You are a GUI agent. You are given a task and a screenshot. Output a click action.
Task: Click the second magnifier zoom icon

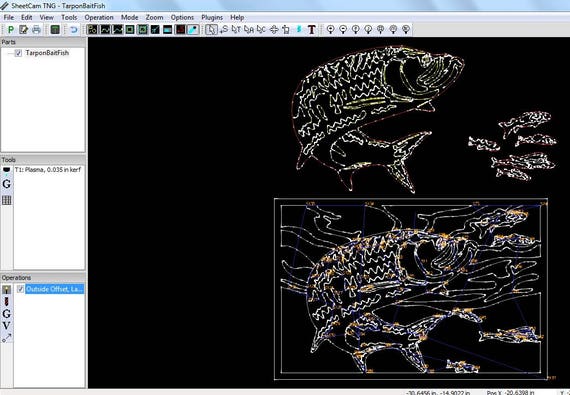click(343, 29)
